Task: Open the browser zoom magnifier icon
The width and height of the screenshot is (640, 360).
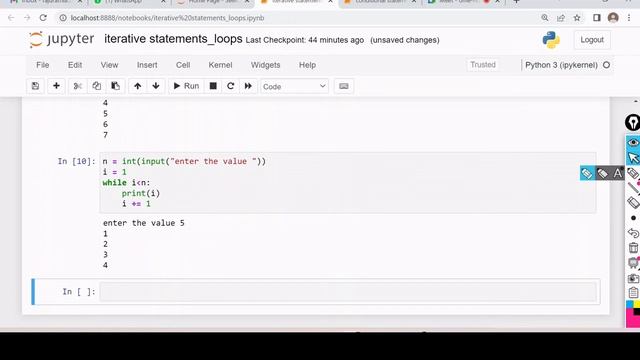Action: tap(545, 18)
